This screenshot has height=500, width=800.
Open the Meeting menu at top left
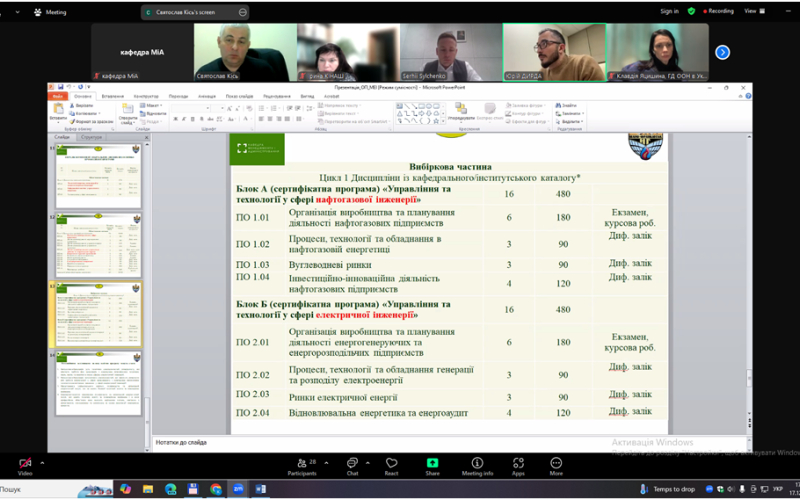click(x=48, y=12)
